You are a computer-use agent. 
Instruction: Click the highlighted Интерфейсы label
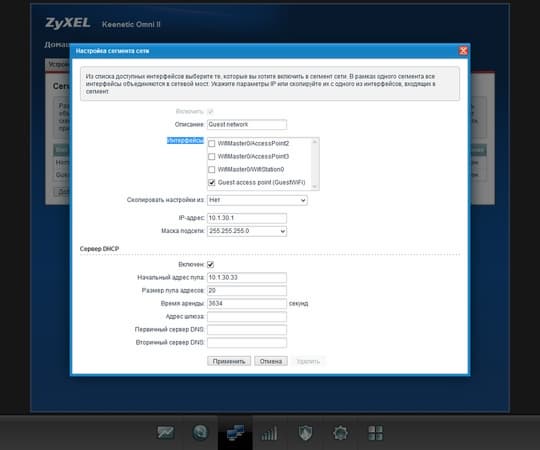(185, 140)
